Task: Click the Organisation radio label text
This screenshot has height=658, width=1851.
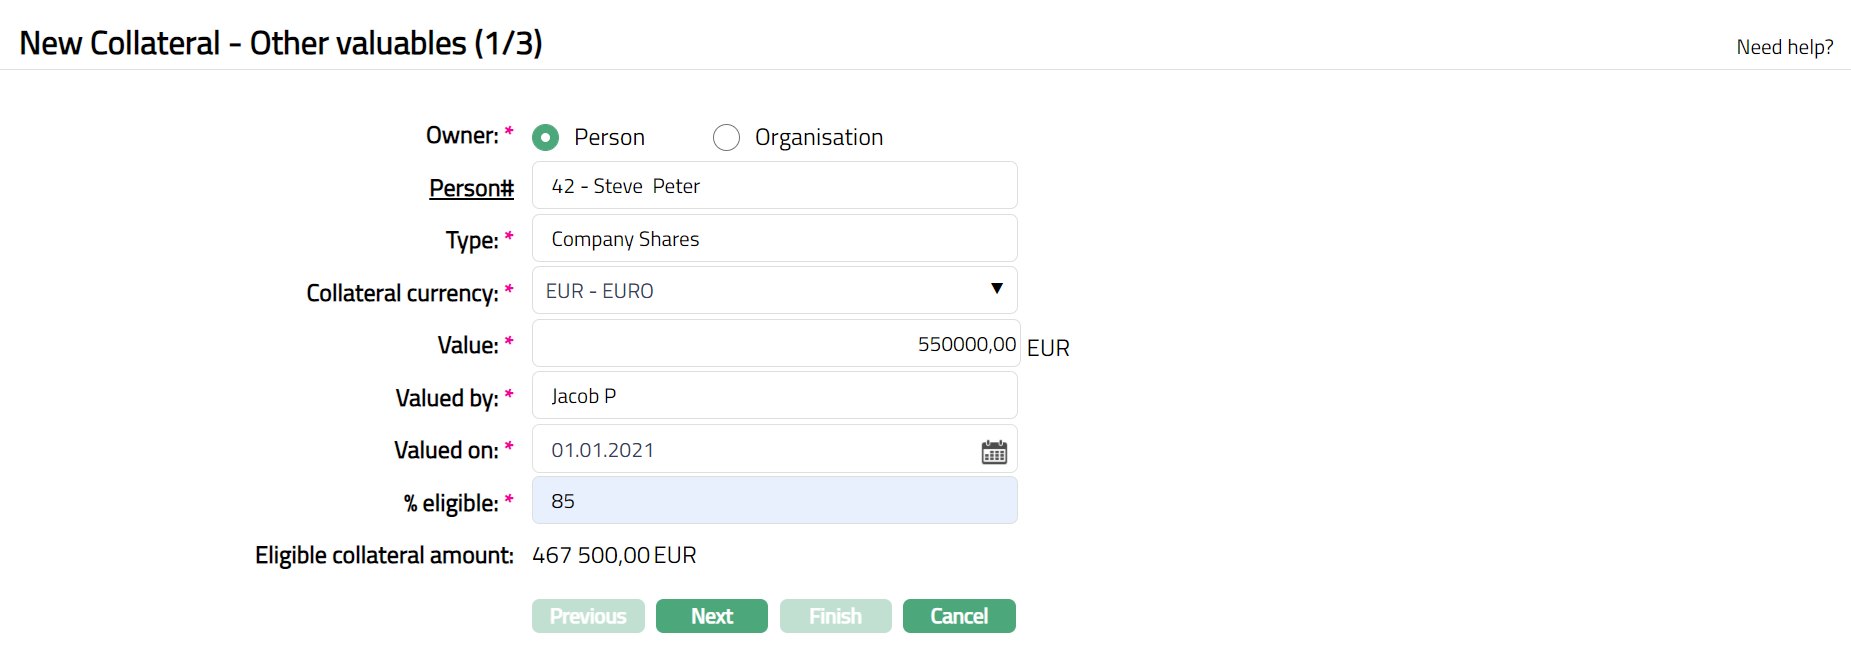Action: pyautogui.click(x=818, y=137)
